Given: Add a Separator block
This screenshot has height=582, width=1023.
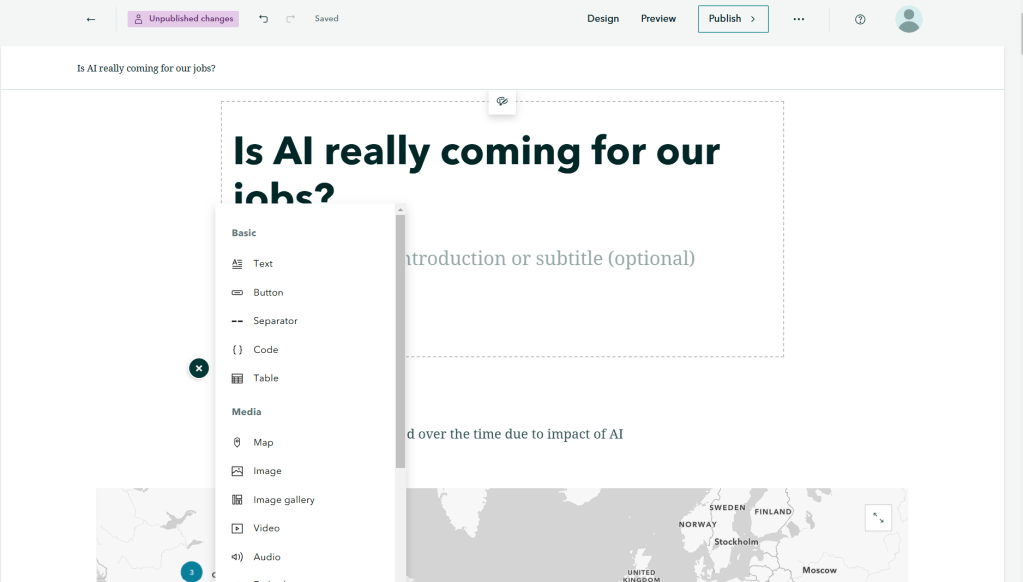Looking at the screenshot, I should point(275,321).
